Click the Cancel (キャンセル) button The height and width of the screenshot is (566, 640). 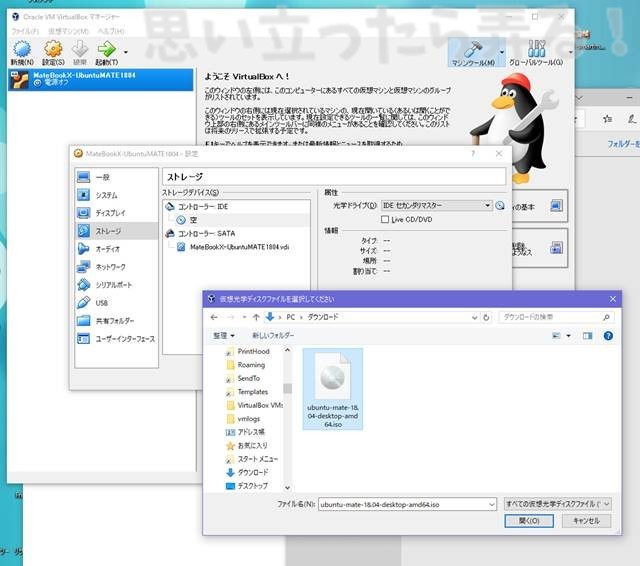point(586,521)
